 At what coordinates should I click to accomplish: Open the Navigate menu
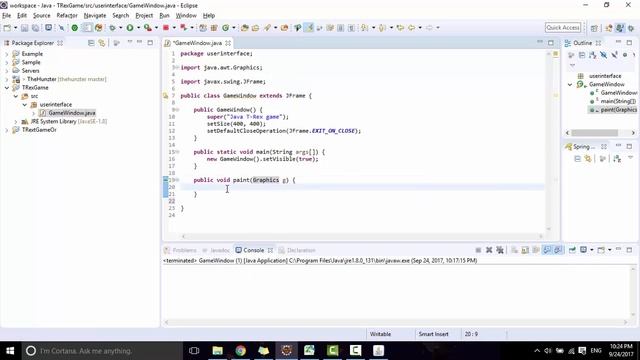tap(95, 16)
